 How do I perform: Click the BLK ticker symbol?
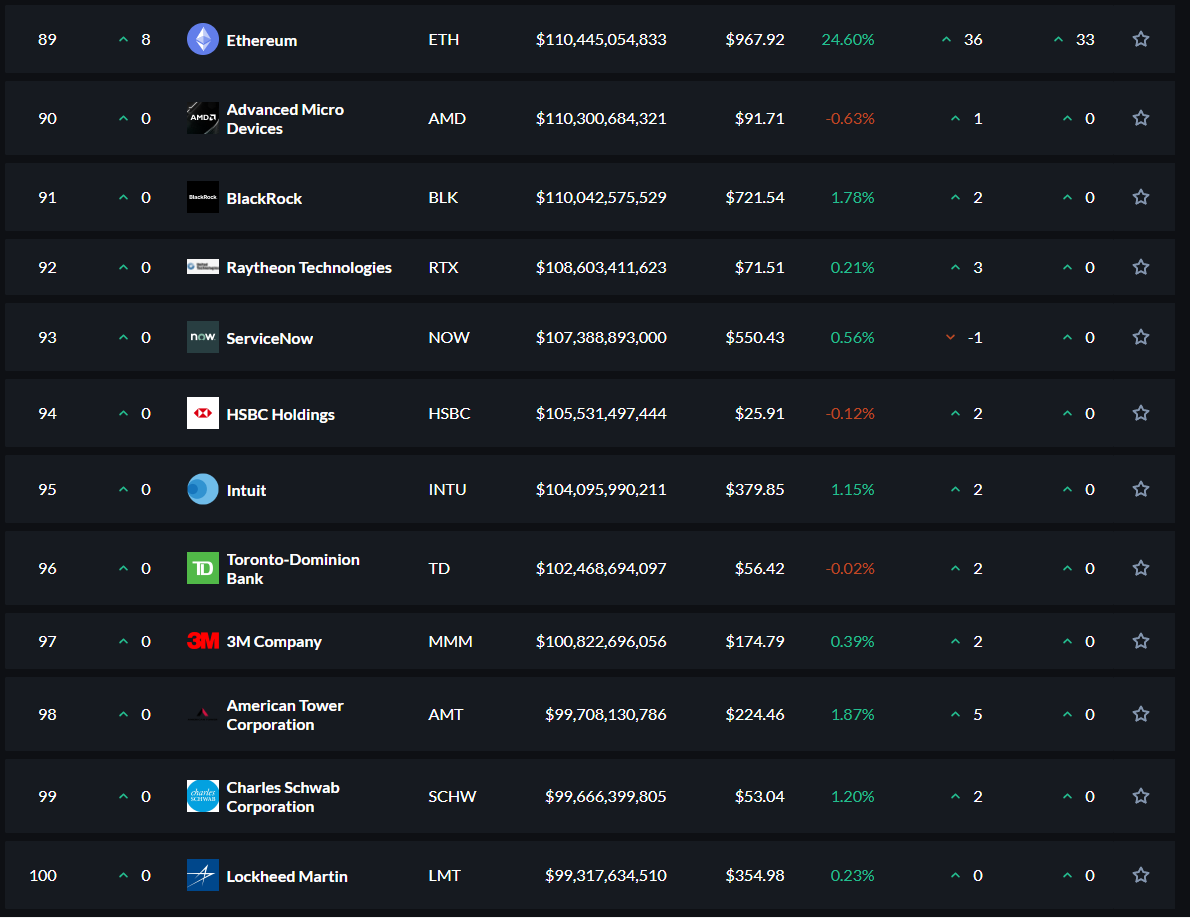coord(443,197)
